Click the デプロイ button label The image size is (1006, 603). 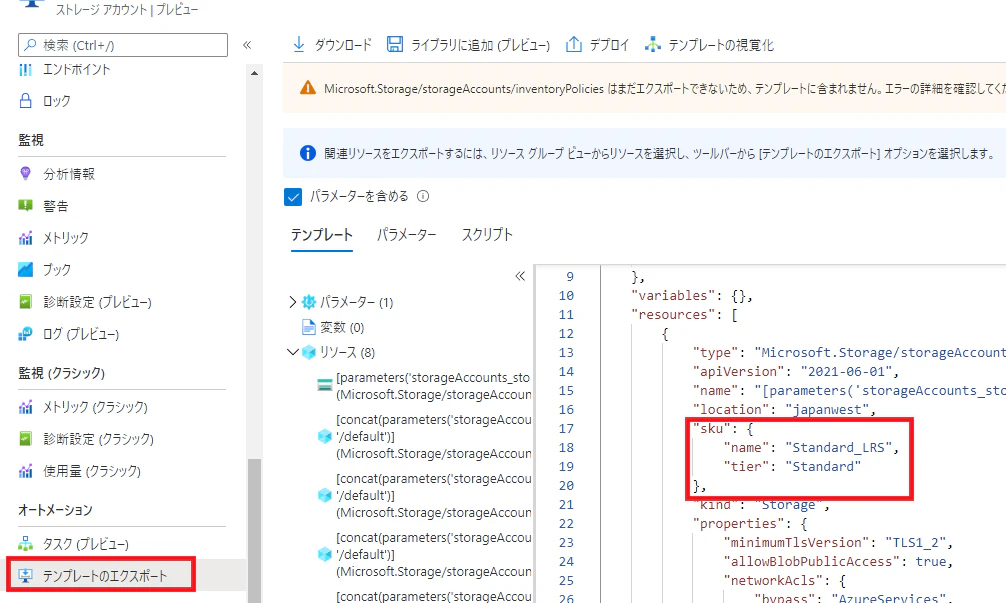(x=610, y=45)
